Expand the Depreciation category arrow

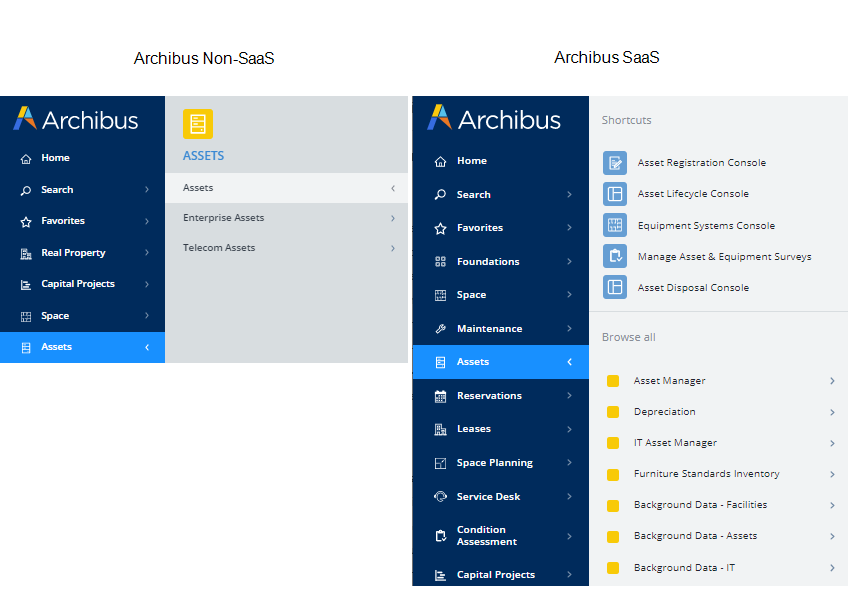832,412
